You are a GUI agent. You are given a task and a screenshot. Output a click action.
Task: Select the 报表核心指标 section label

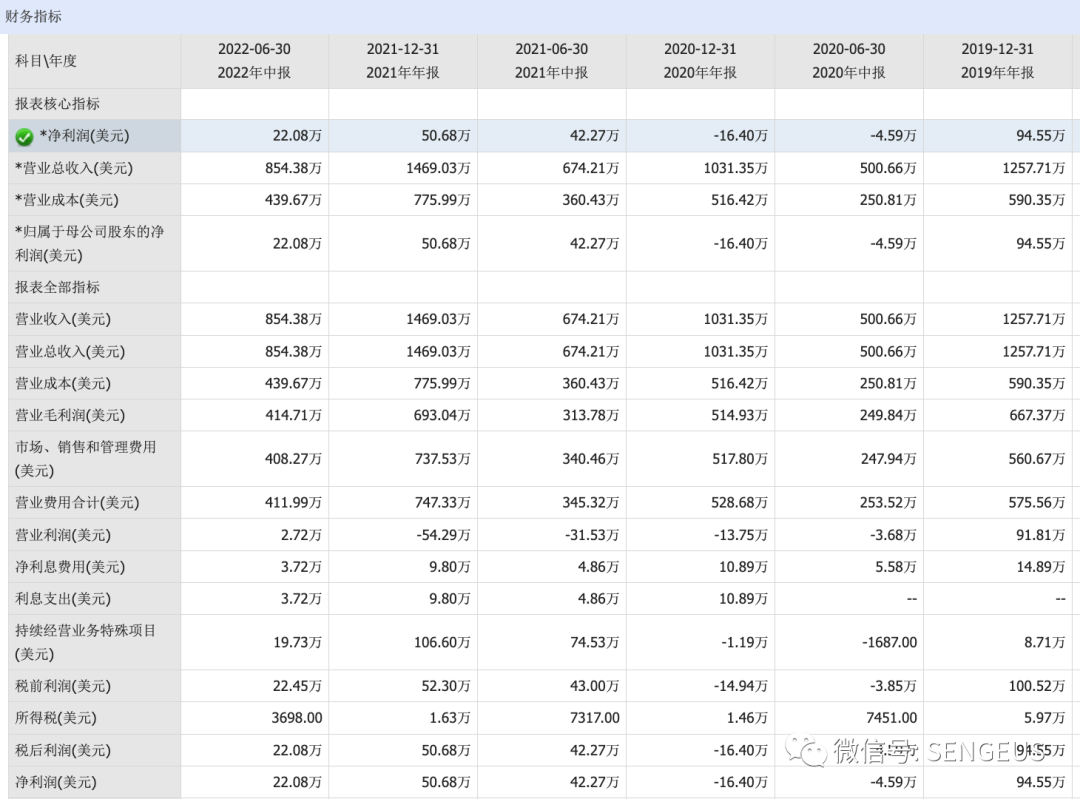(x=58, y=104)
